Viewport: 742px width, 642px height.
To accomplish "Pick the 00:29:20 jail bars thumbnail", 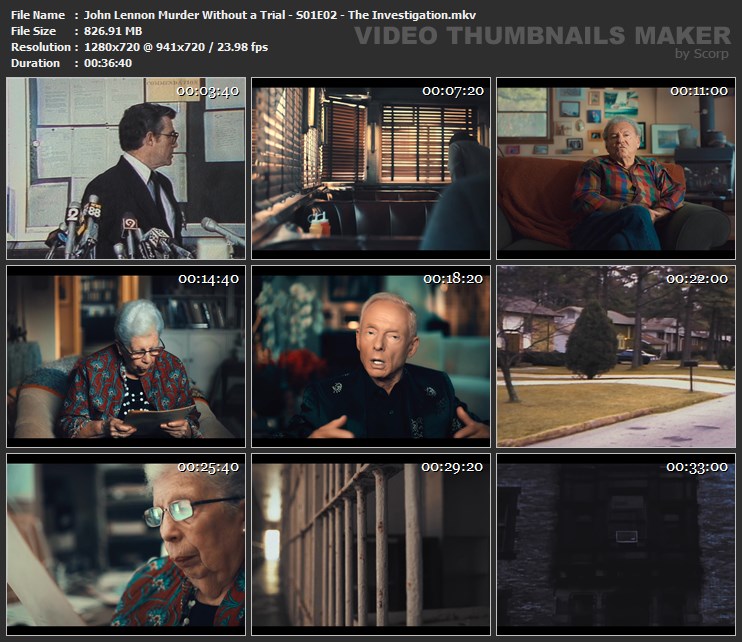I will (371, 544).
